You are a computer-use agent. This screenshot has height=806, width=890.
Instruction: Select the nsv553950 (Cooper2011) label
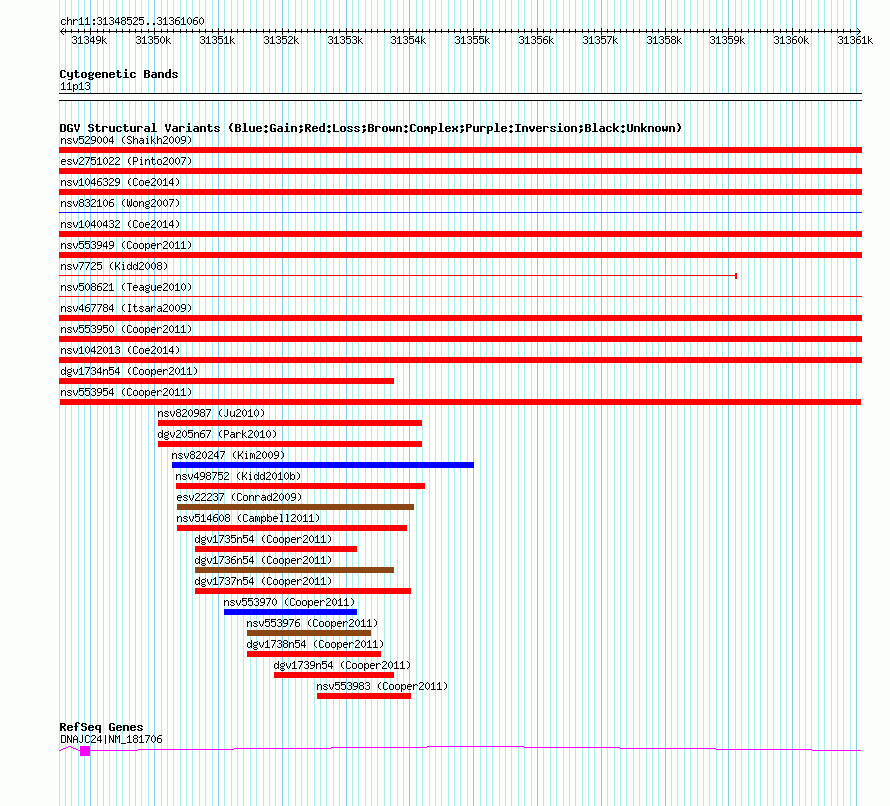click(x=126, y=329)
